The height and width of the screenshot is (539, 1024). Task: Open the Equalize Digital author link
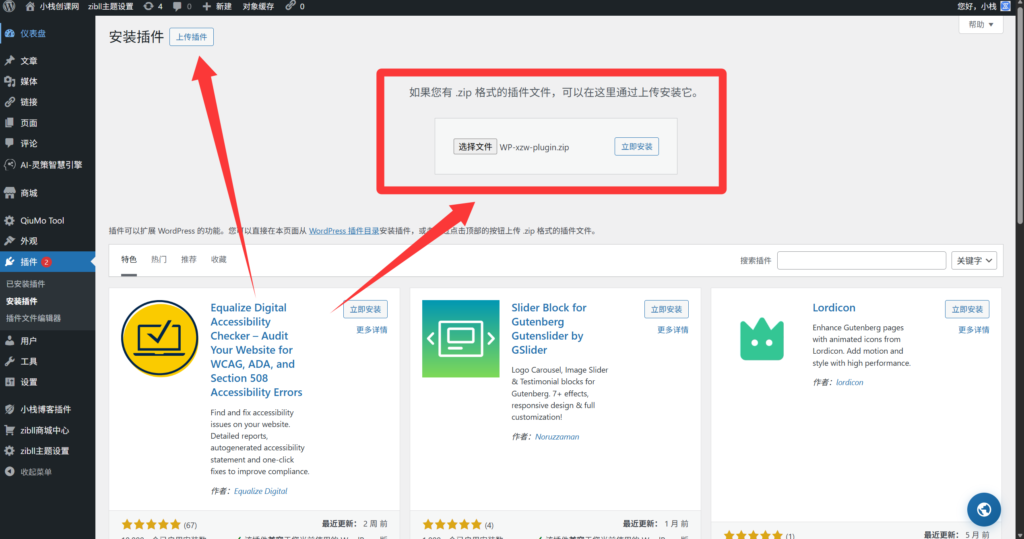click(x=261, y=491)
